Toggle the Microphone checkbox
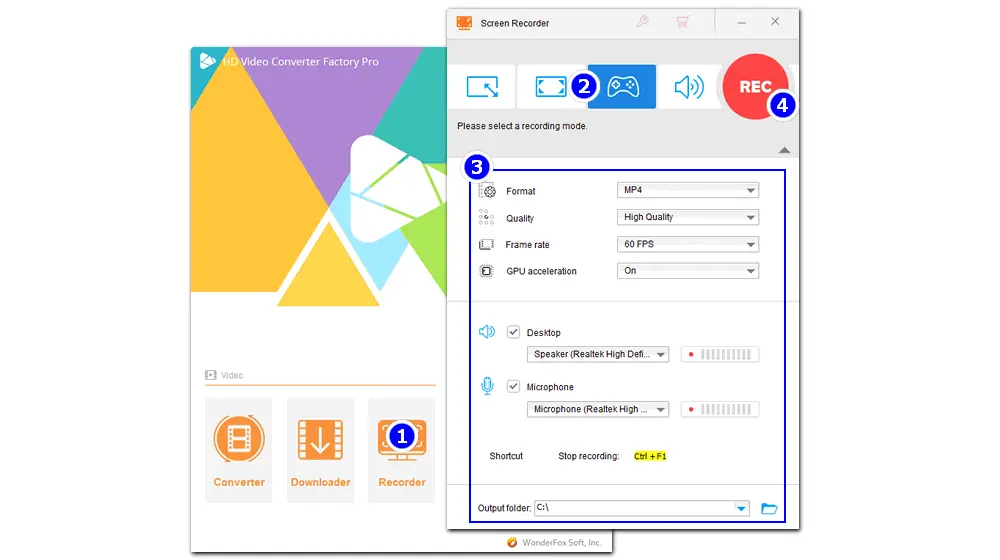Viewport: 1000px width, 560px height. pyautogui.click(x=513, y=387)
